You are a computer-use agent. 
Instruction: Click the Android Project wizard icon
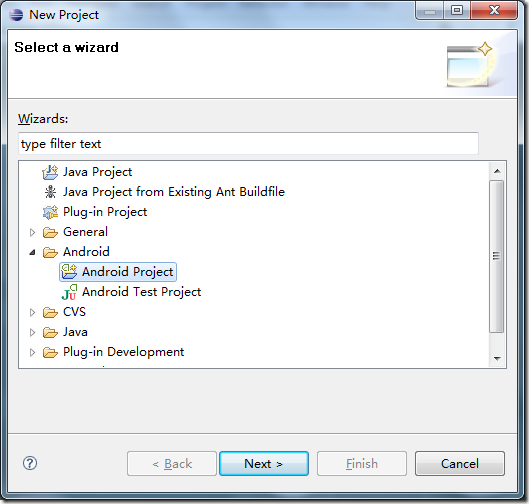(69, 272)
